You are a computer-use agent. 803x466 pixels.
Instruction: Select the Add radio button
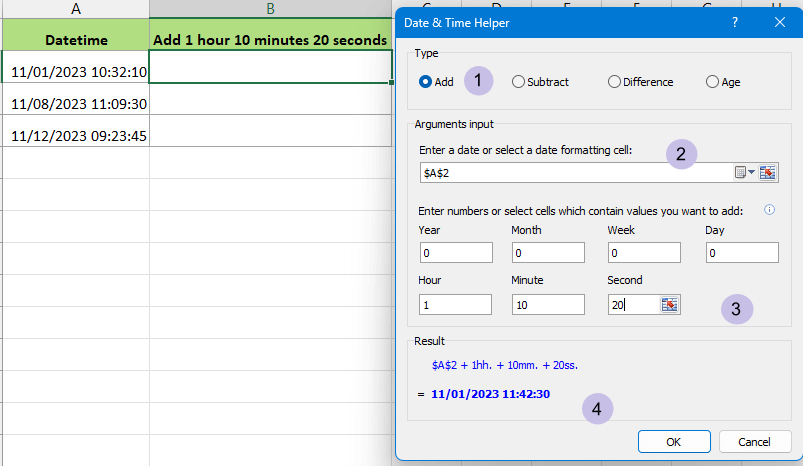(x=426, y=82)
